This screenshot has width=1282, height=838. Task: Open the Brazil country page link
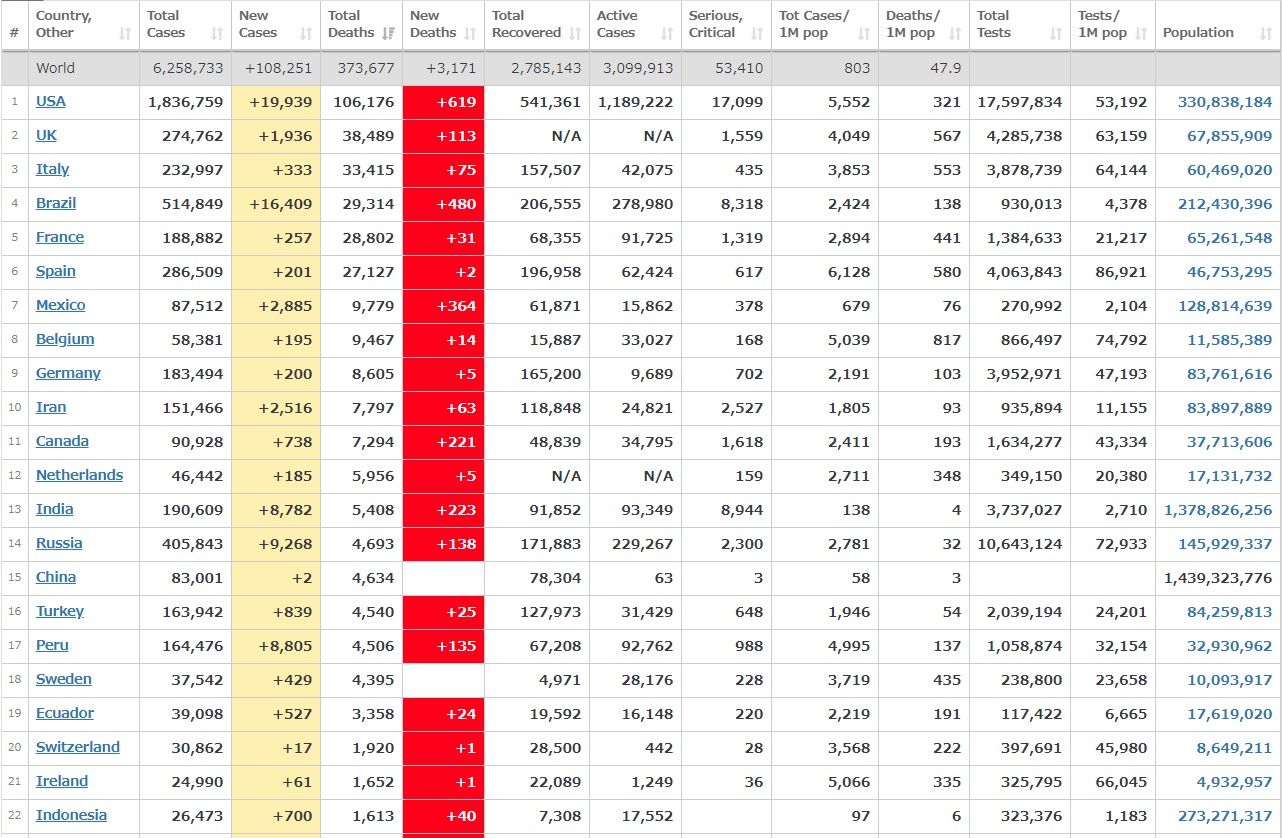tap(56, 203)
